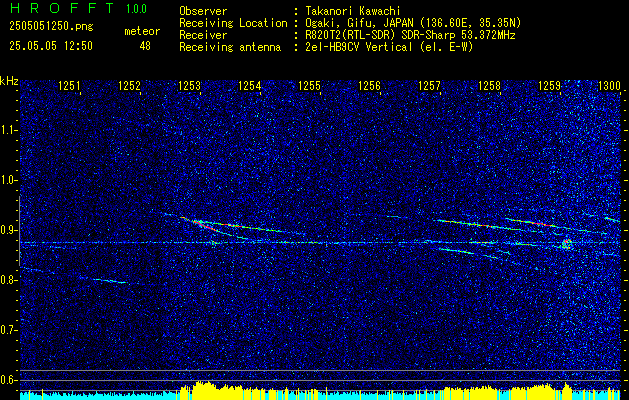629x400 pixels.
Task: Click the 1255 time marker
Action: tap(310, 85)
